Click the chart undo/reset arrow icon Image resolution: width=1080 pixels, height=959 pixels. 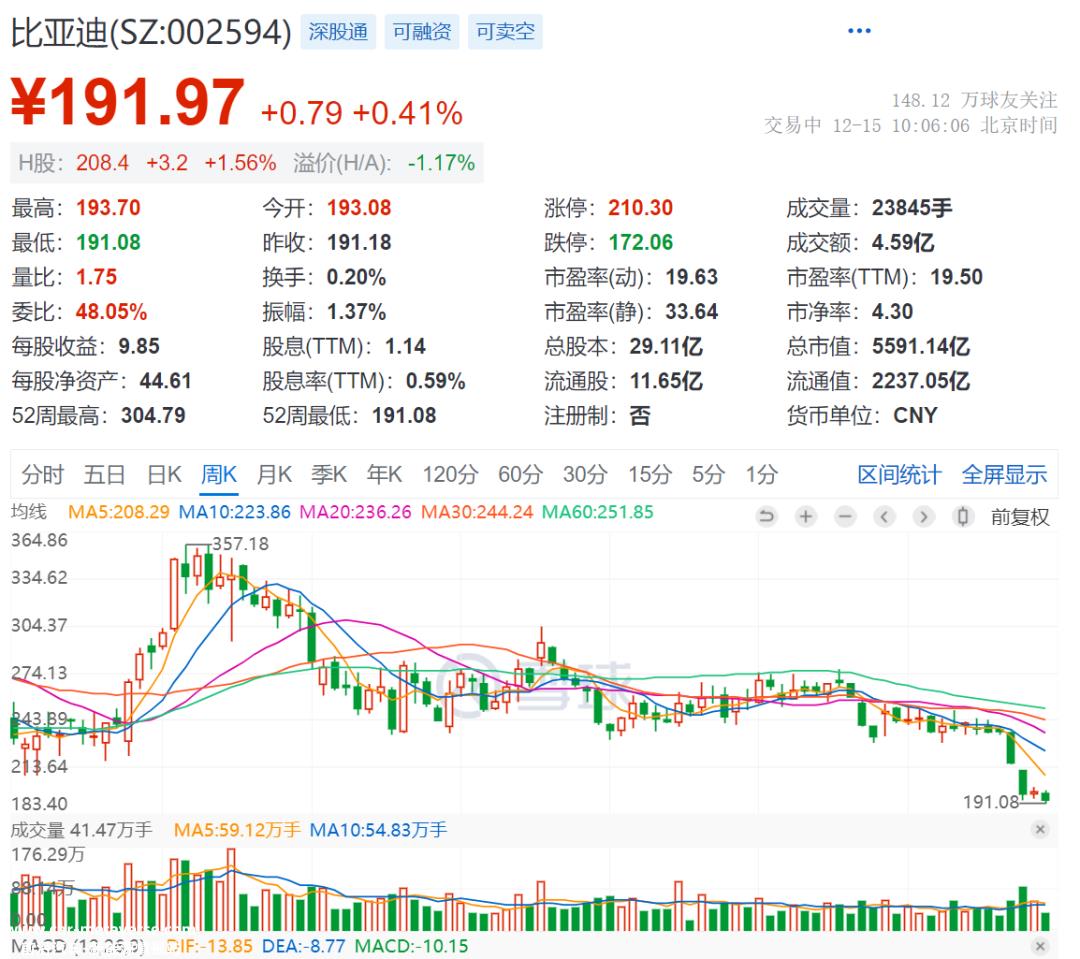[765, 516]
